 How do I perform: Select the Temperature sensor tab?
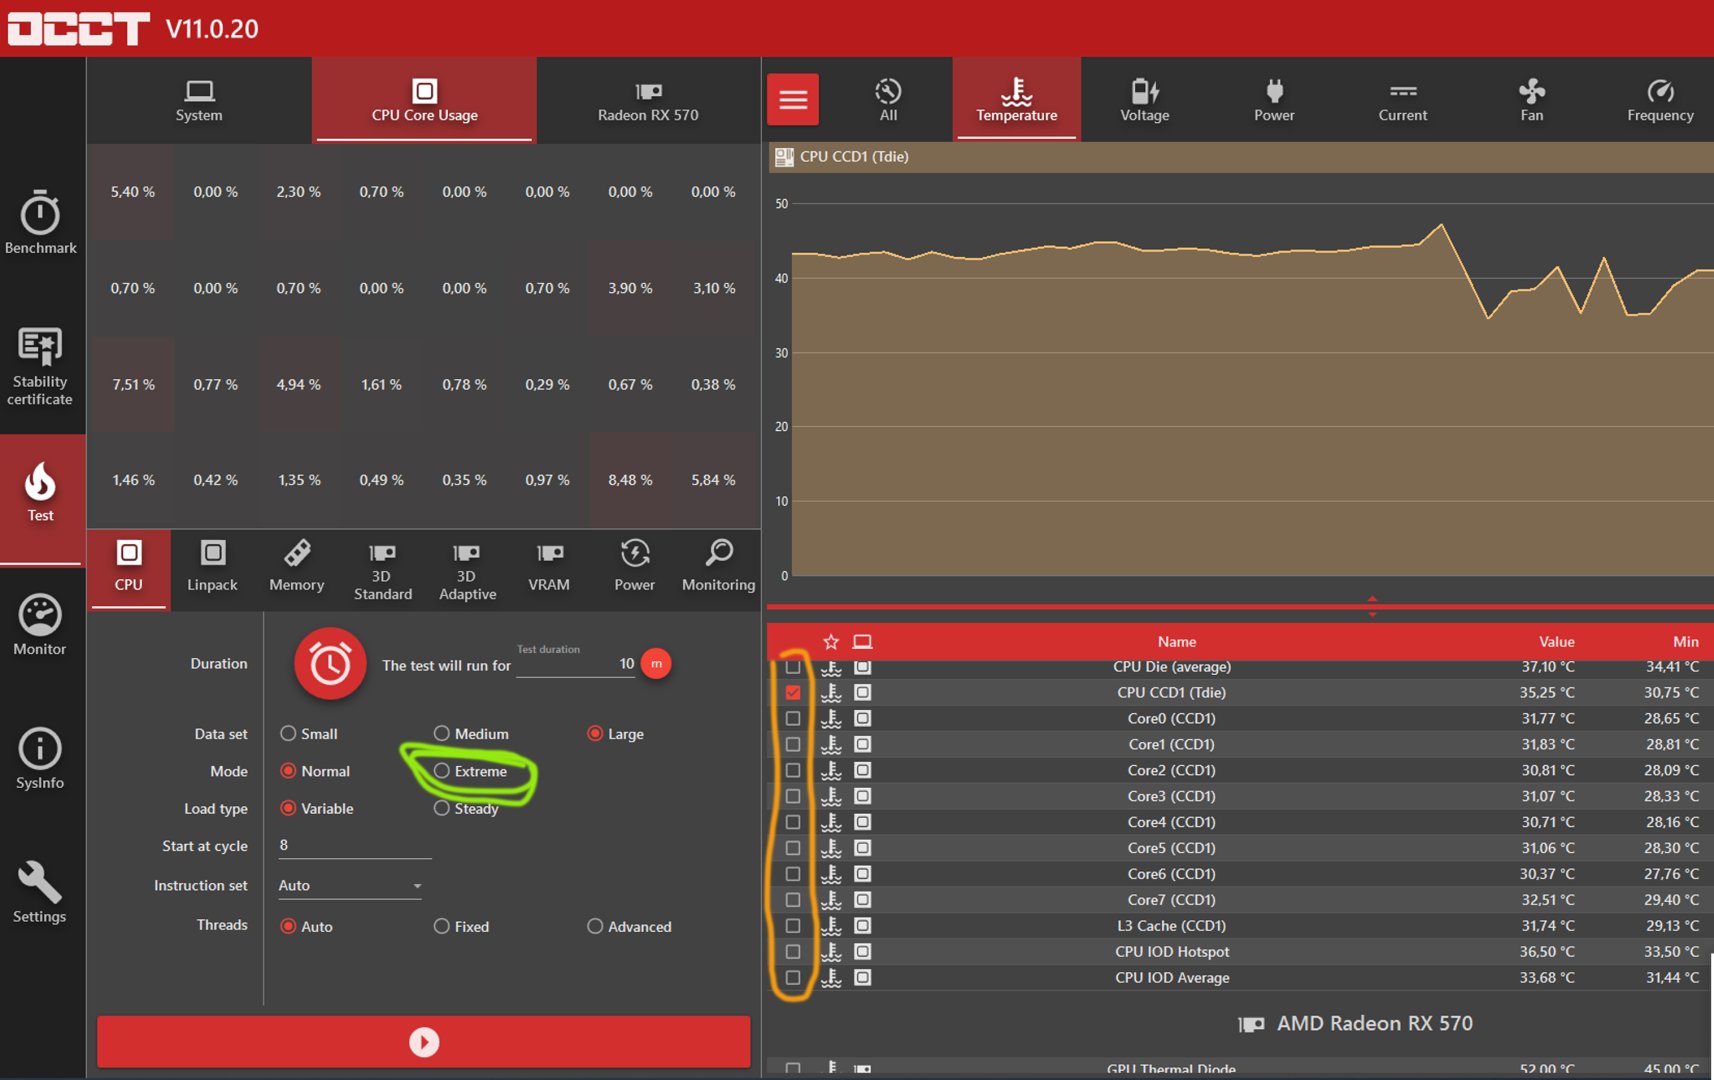click(x=1016, y=100)
